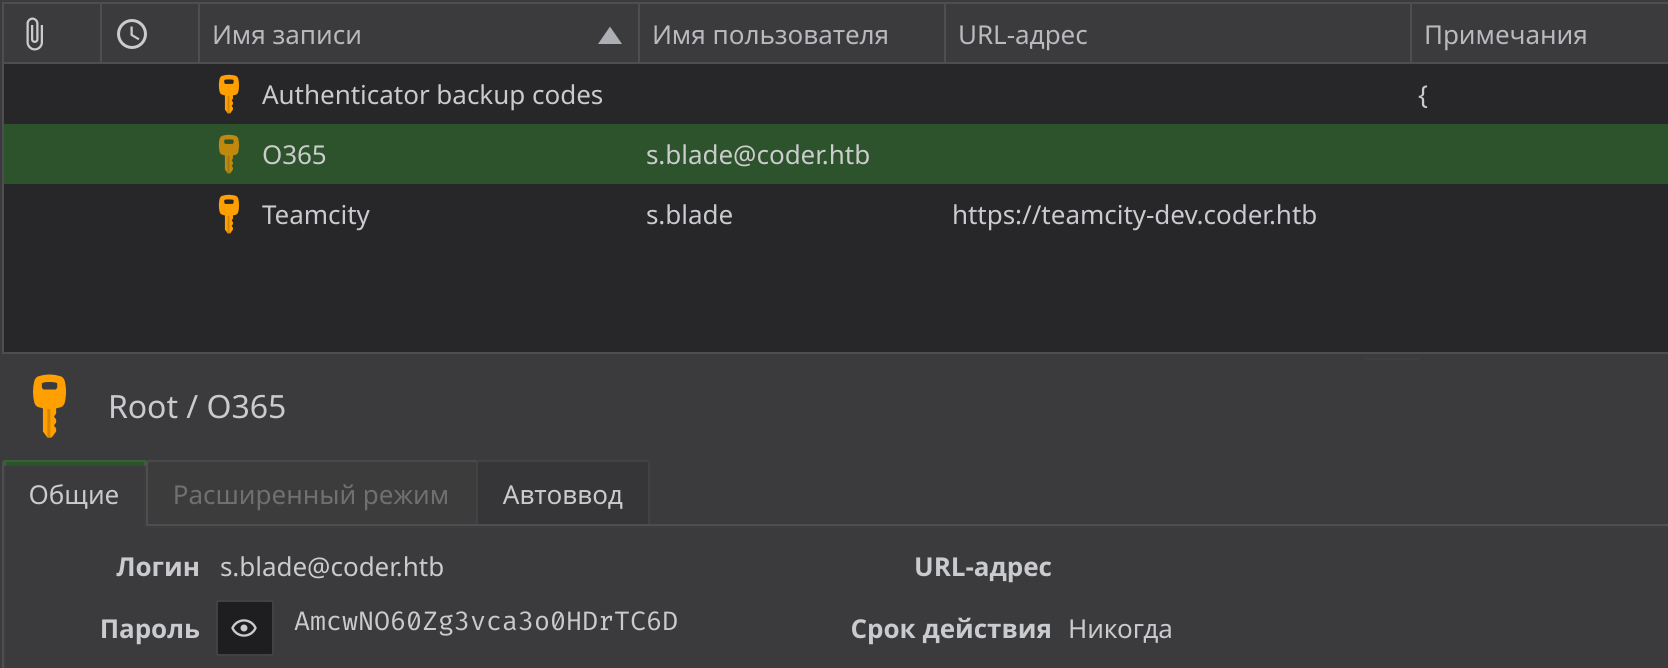Click the Пароль label
Screen dimensions: 1668x668
150,629
